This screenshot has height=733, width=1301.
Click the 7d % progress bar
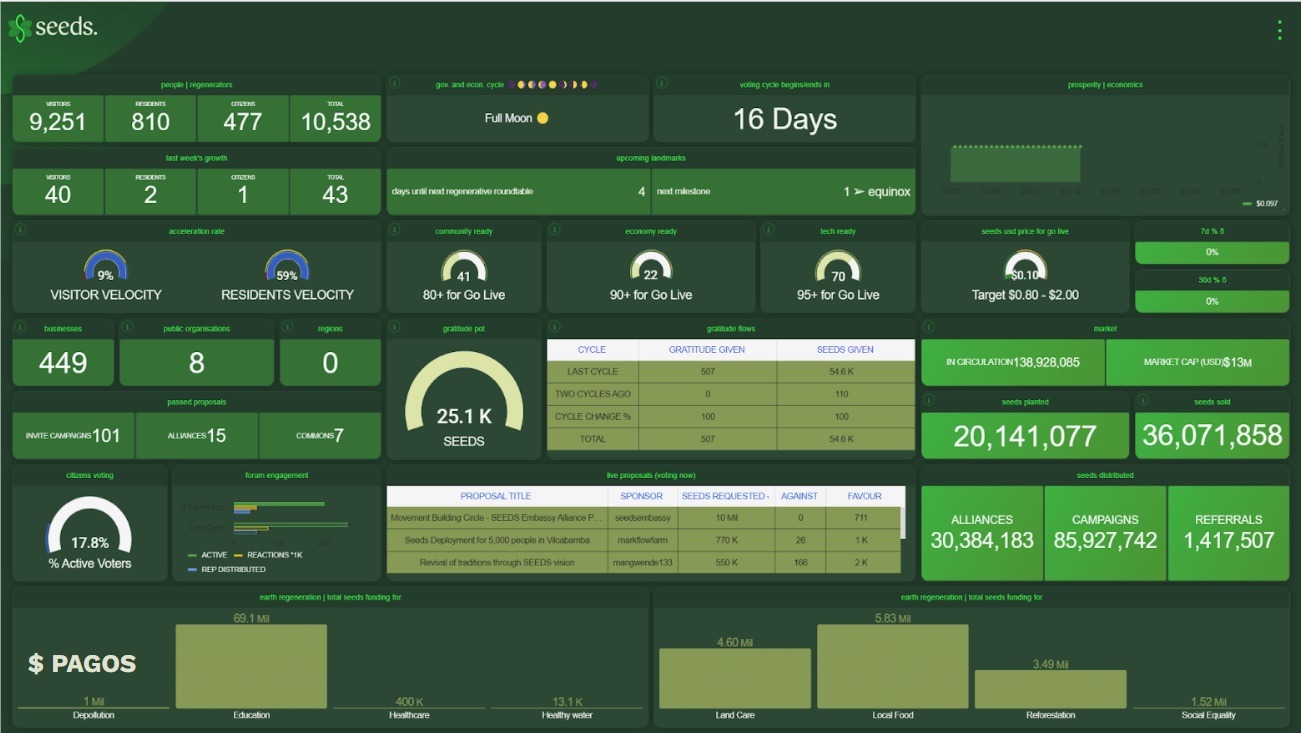pyautogui.click(x=1212, y=252)
